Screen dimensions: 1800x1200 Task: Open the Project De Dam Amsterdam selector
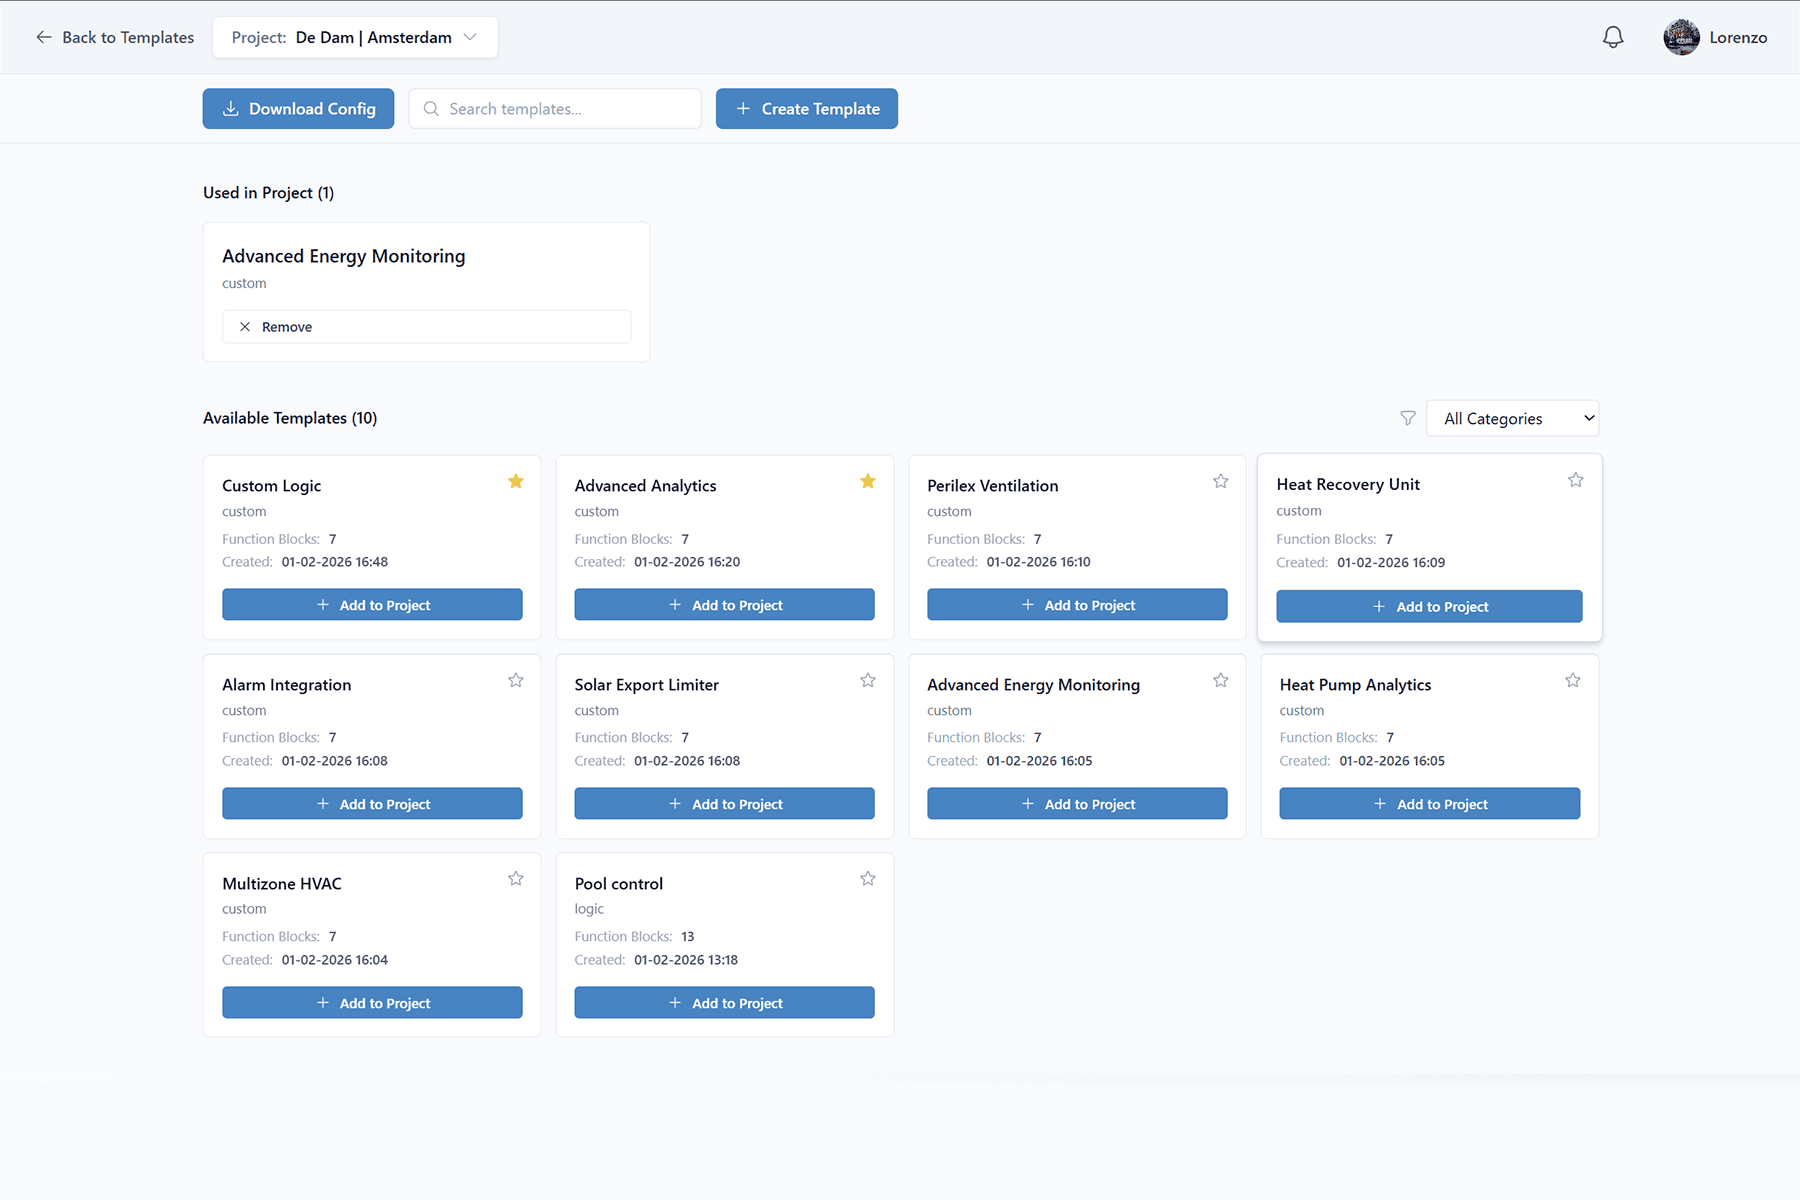pyautogui.click(x=355, y=37)
